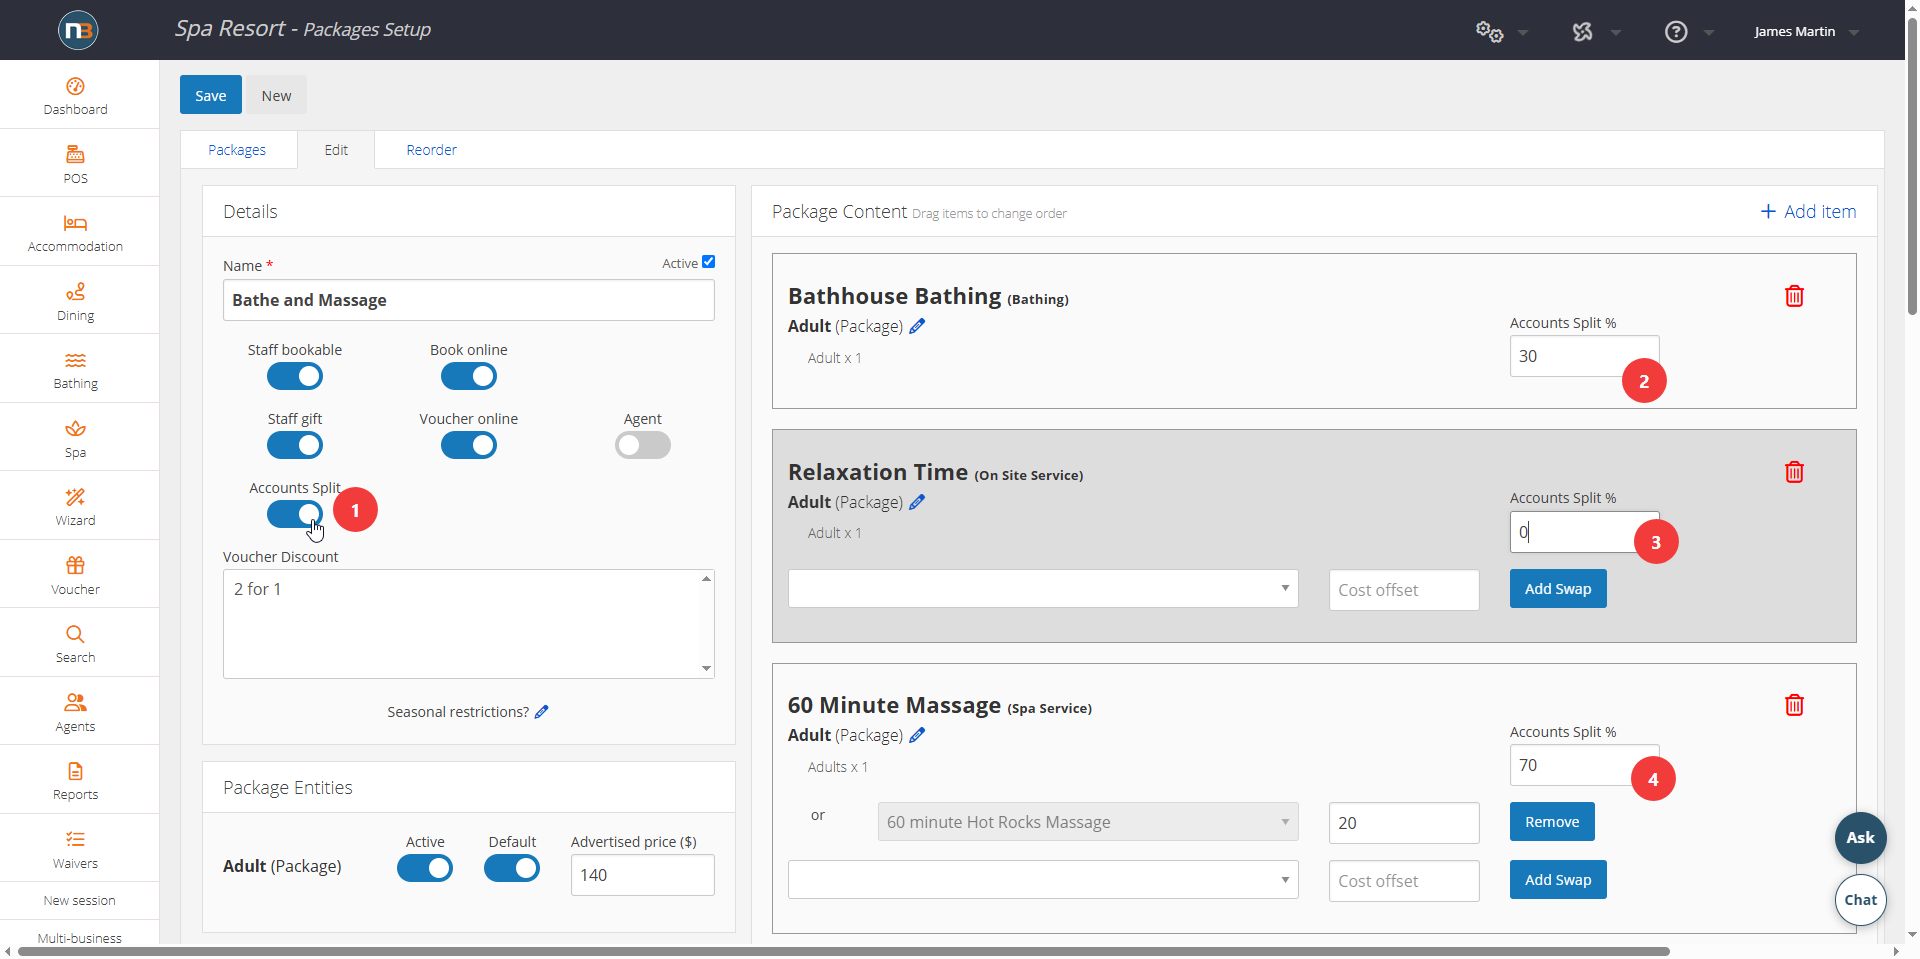The height and width of the screenshot is (959, 1920).
Task: Click the Save button
Action: coord(211,95)
